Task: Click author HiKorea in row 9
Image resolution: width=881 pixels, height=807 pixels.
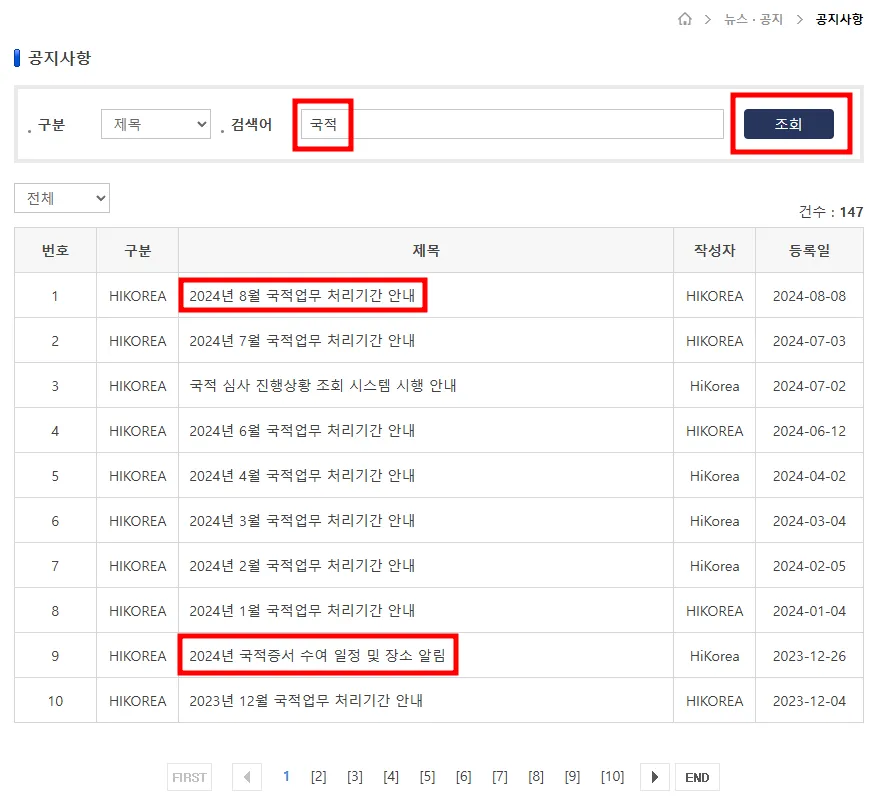Action: 715,656
